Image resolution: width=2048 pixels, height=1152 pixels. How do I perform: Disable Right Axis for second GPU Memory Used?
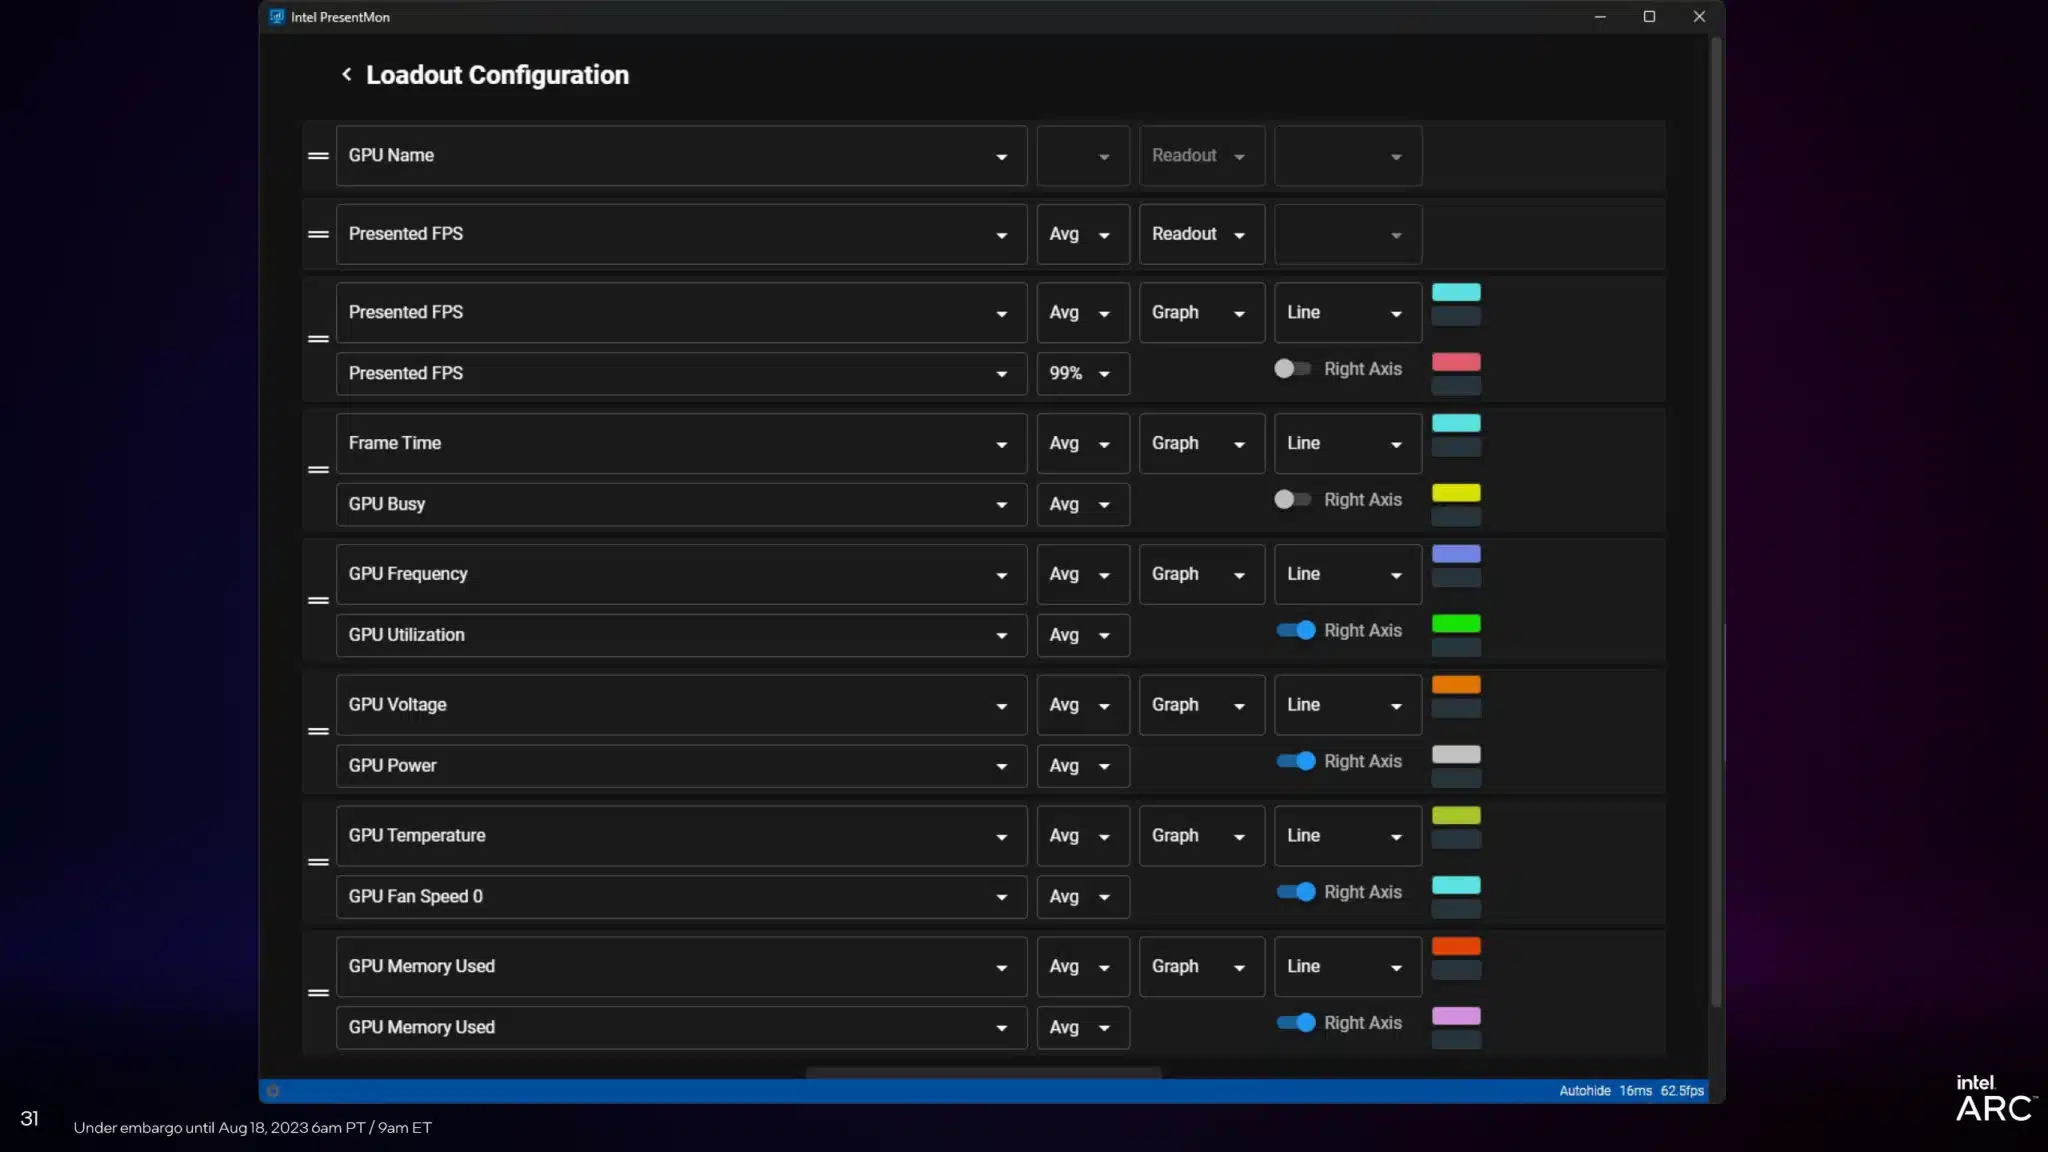1296,1023
